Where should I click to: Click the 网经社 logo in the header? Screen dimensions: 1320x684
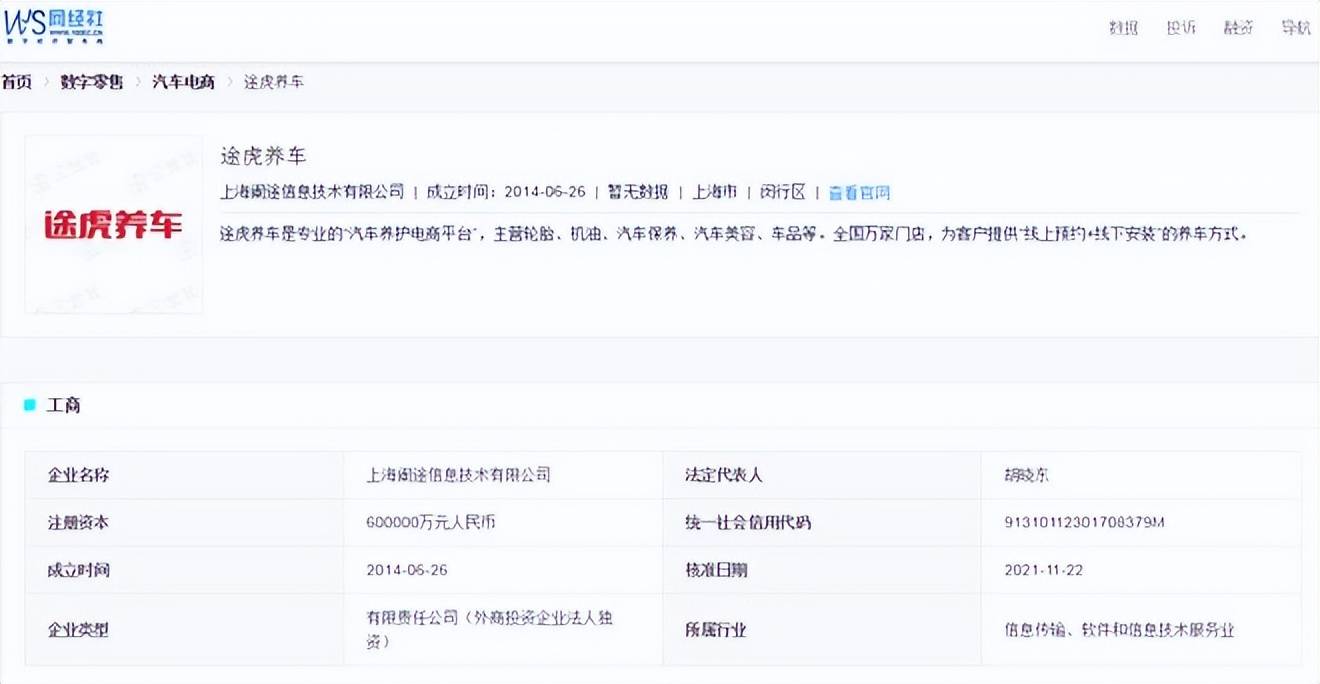[x=53, y=27]
